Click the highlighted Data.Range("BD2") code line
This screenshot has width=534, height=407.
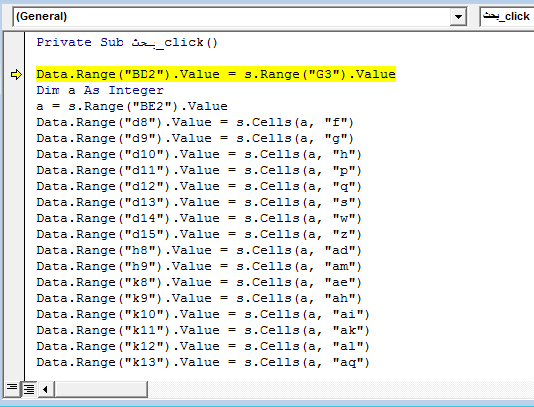pos(216,74)
